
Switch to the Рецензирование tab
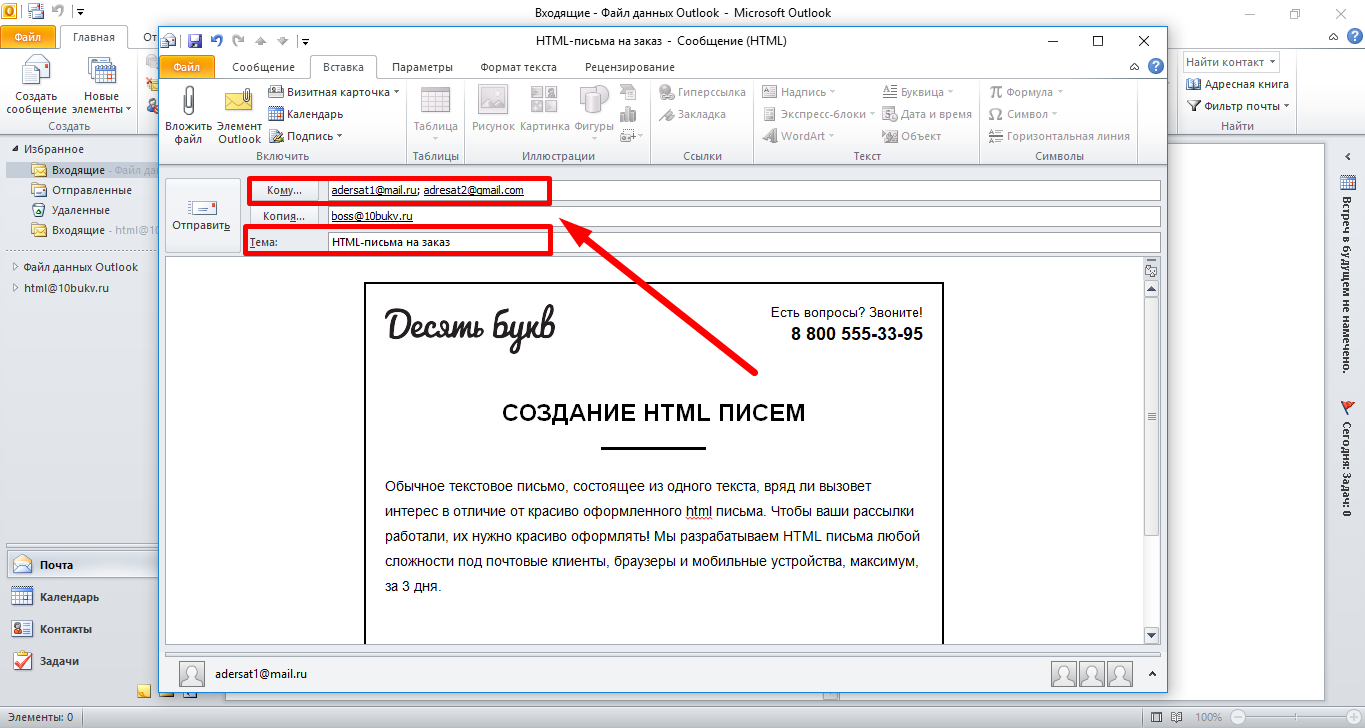(629, 67)
